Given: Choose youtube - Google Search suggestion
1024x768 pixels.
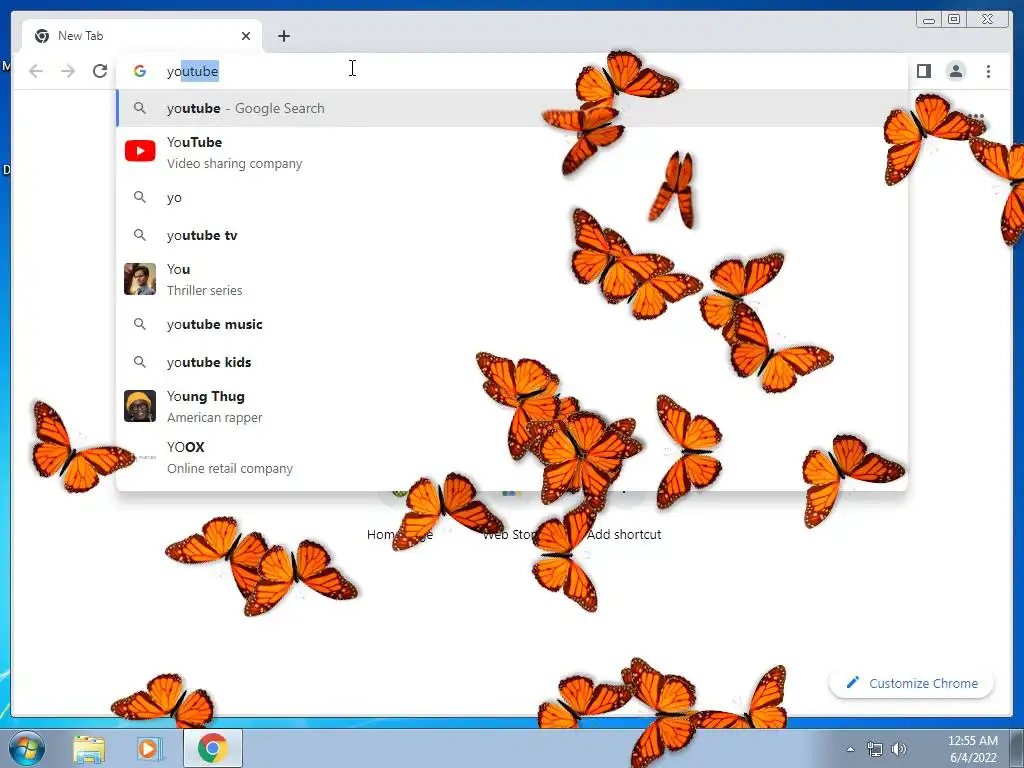Looking at the screenshot, I should (x=513, y=108).
